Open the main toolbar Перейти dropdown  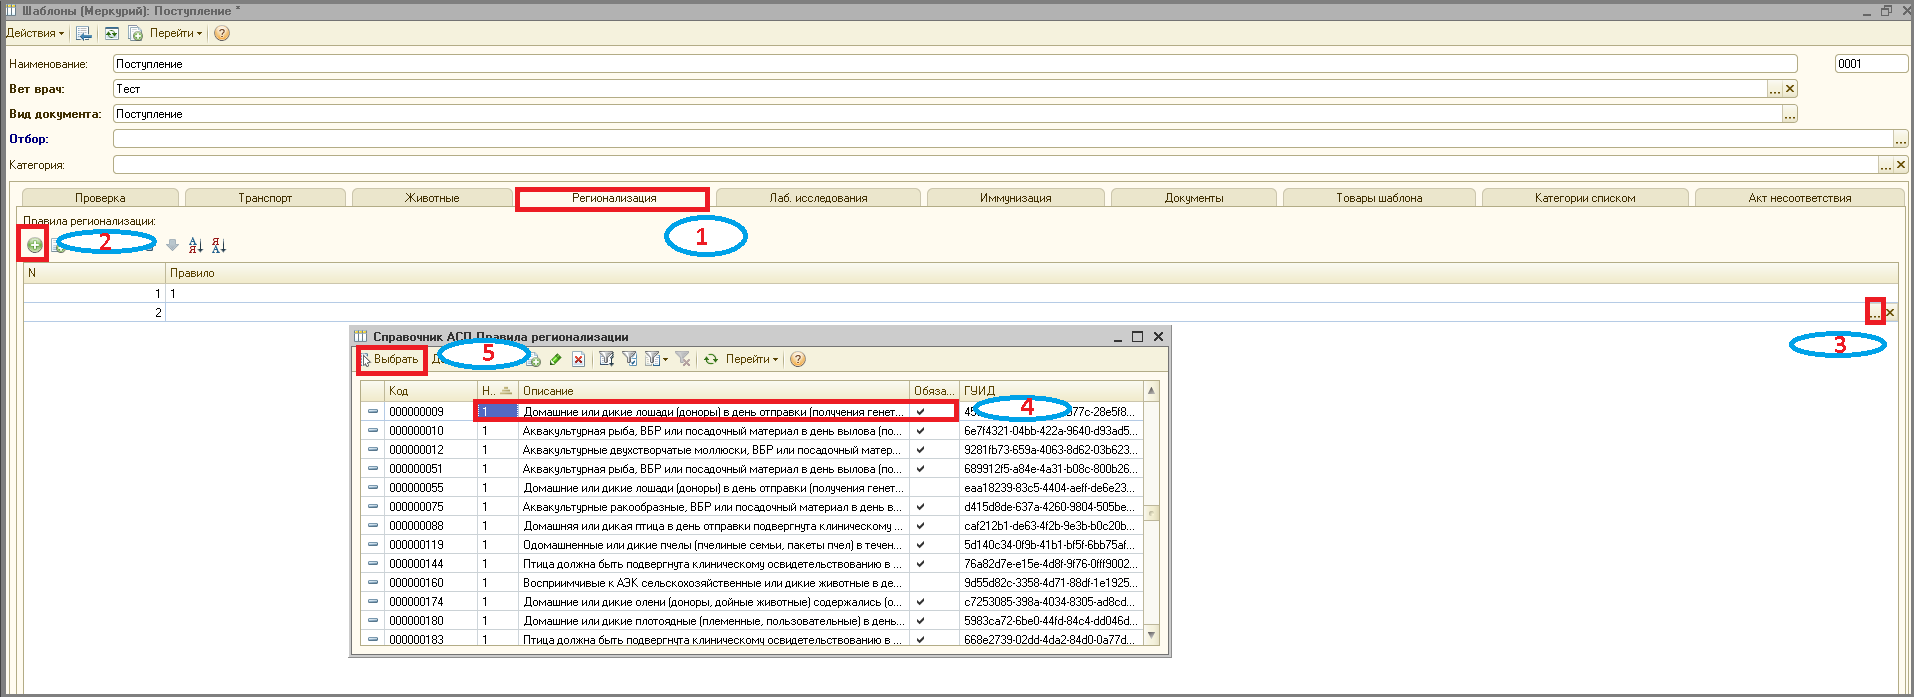point(176,33)
